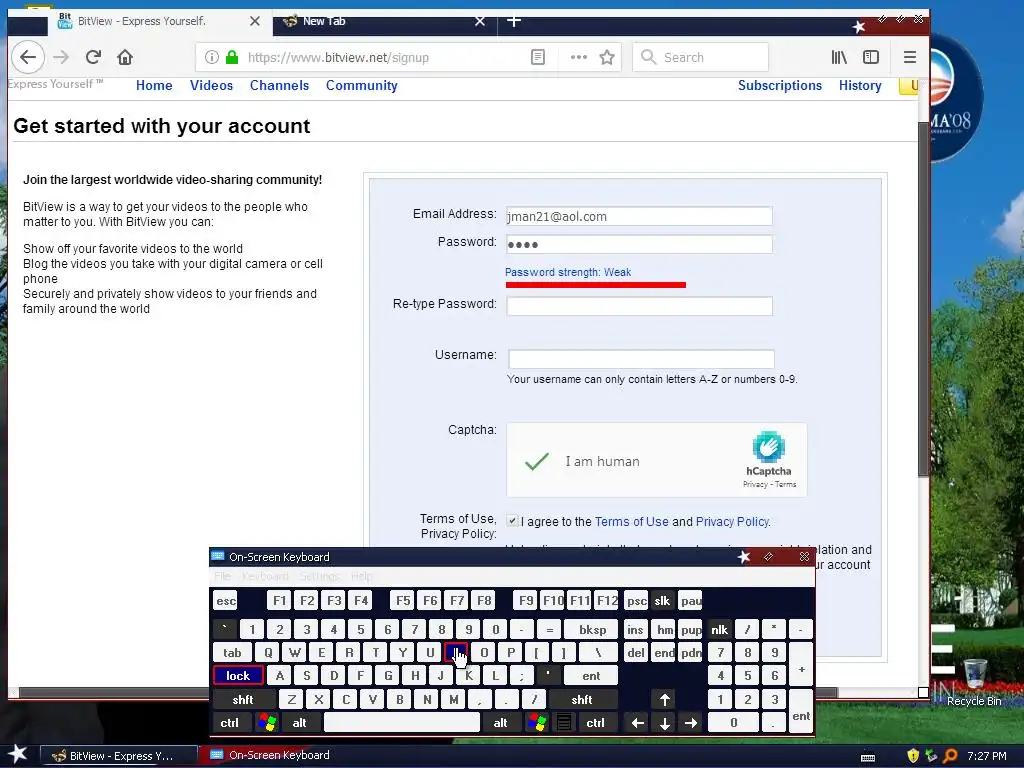Toggle left alt key on keyboard
This screenshot has width=1024, height=768.
click(x=300, y=722)
